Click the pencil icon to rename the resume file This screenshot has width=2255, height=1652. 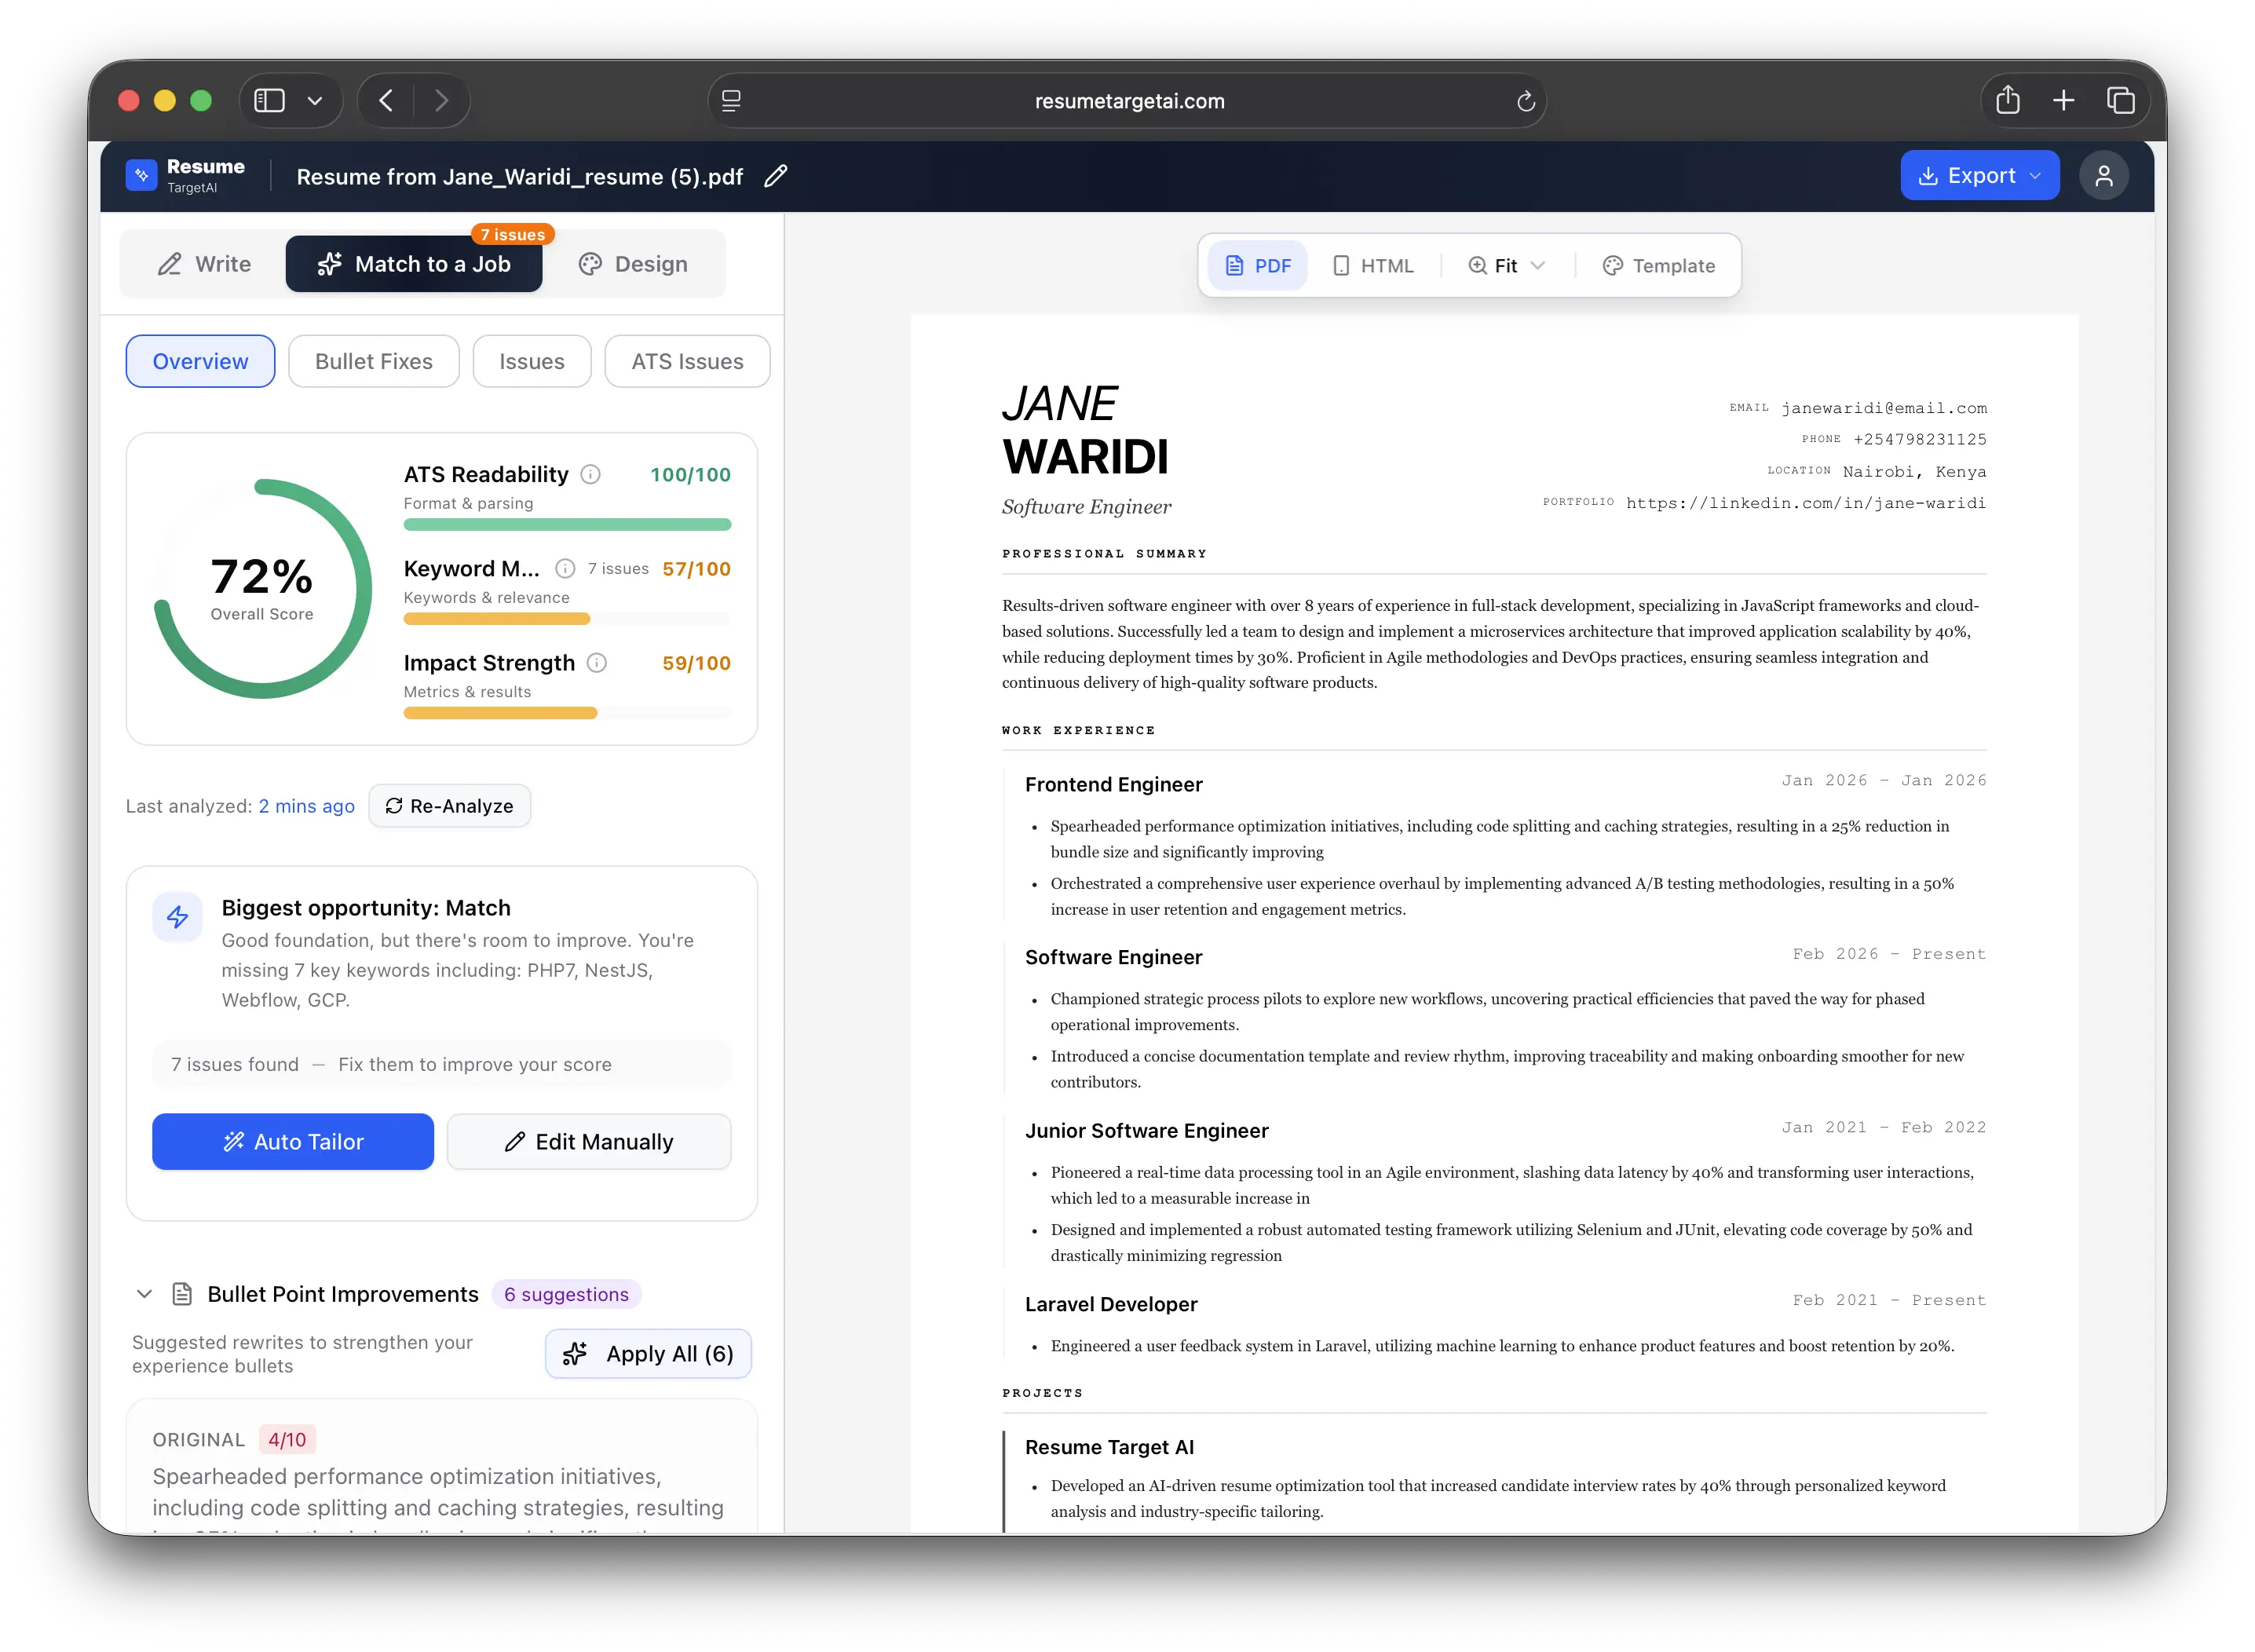pyautogui.click(x=775, y=176)
